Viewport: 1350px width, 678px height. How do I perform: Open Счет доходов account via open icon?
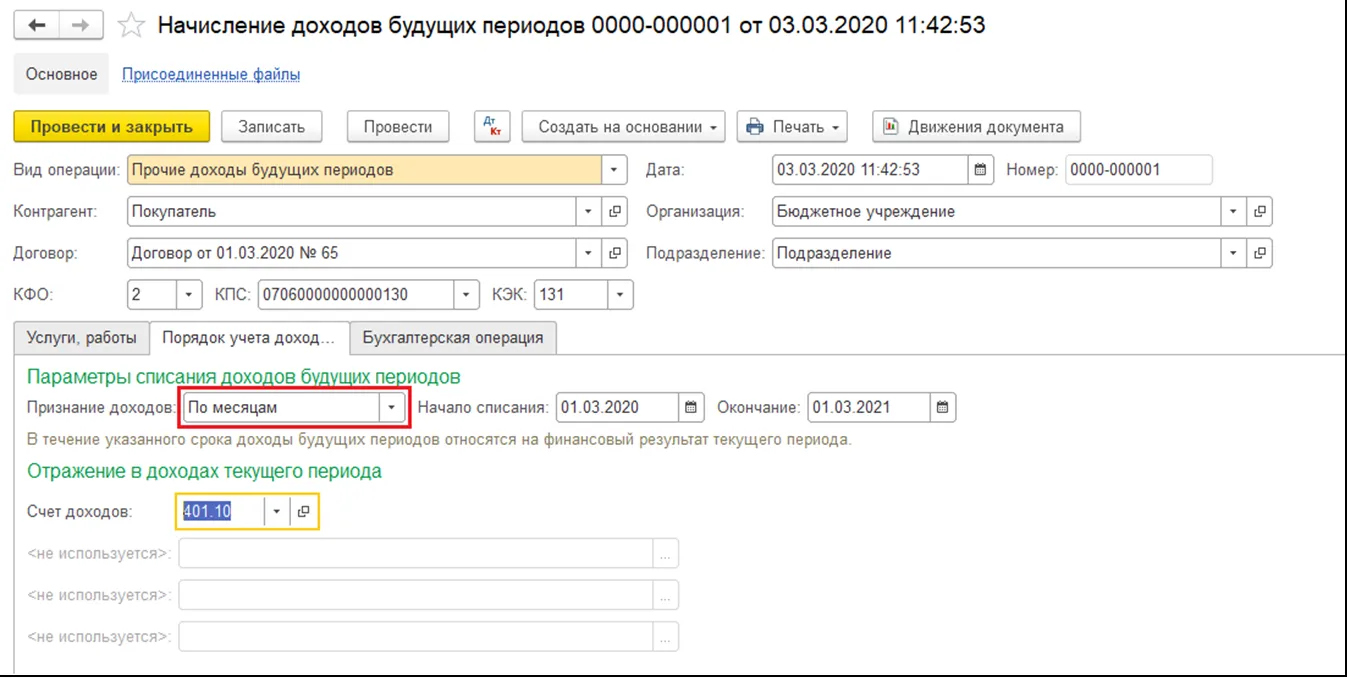tap(304, 512)
